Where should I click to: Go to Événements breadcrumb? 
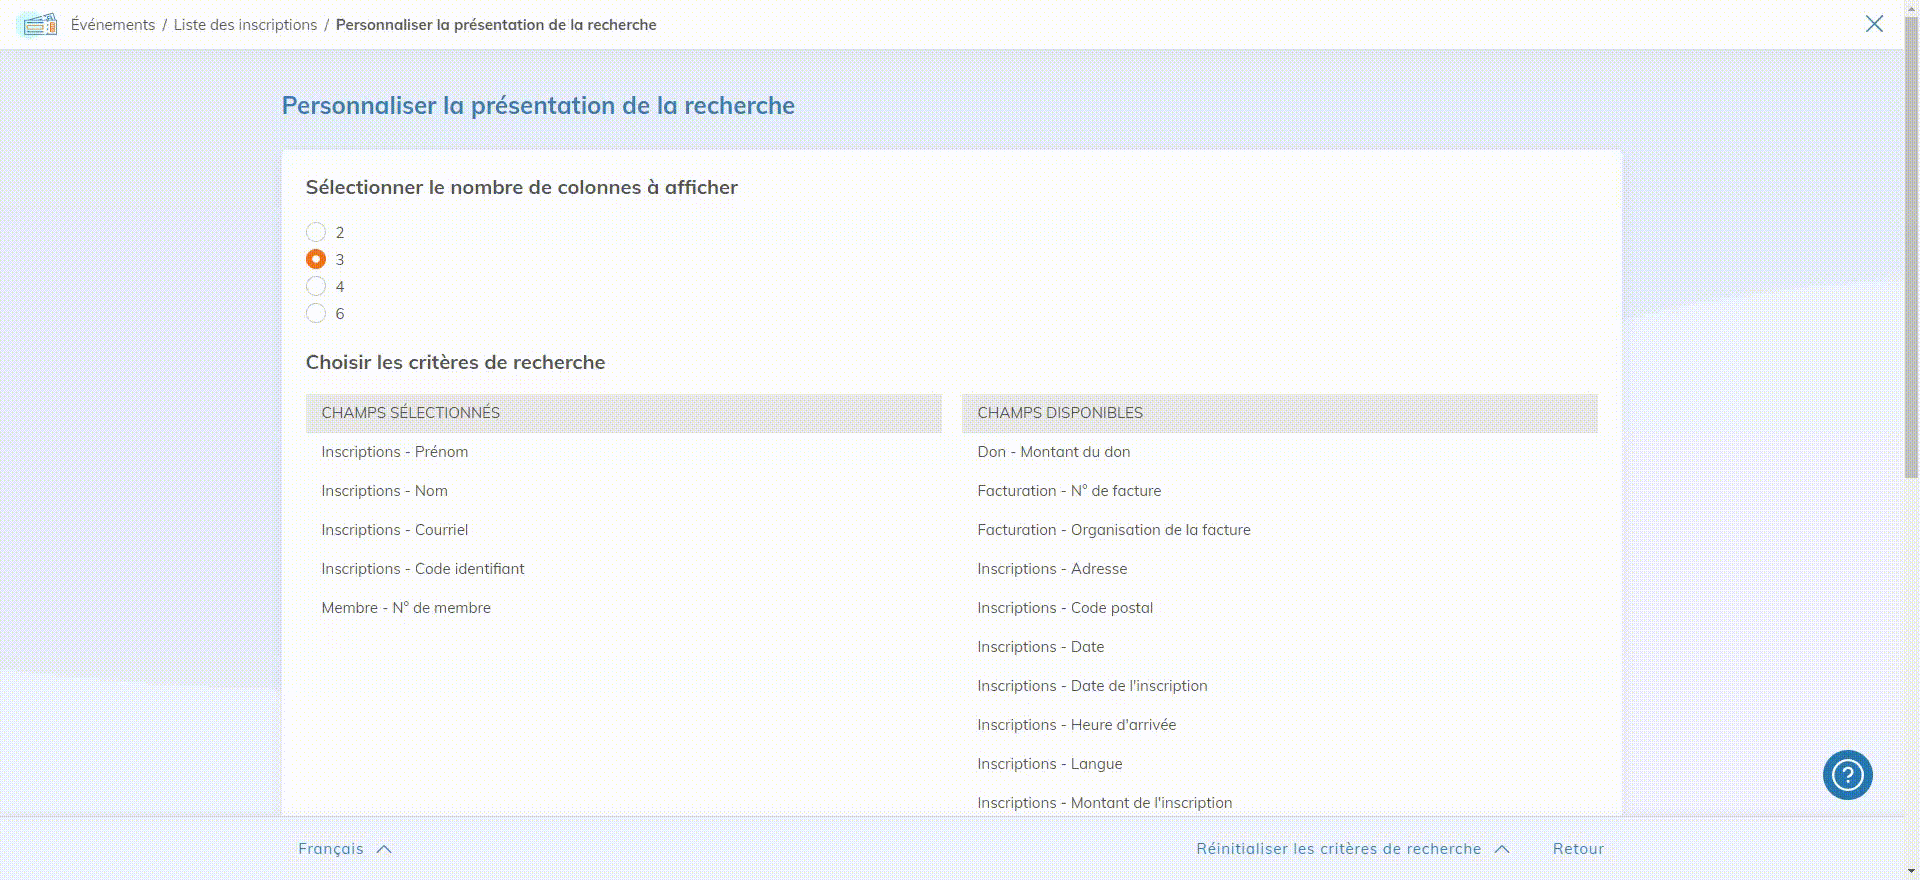click(x=113, y=25)
